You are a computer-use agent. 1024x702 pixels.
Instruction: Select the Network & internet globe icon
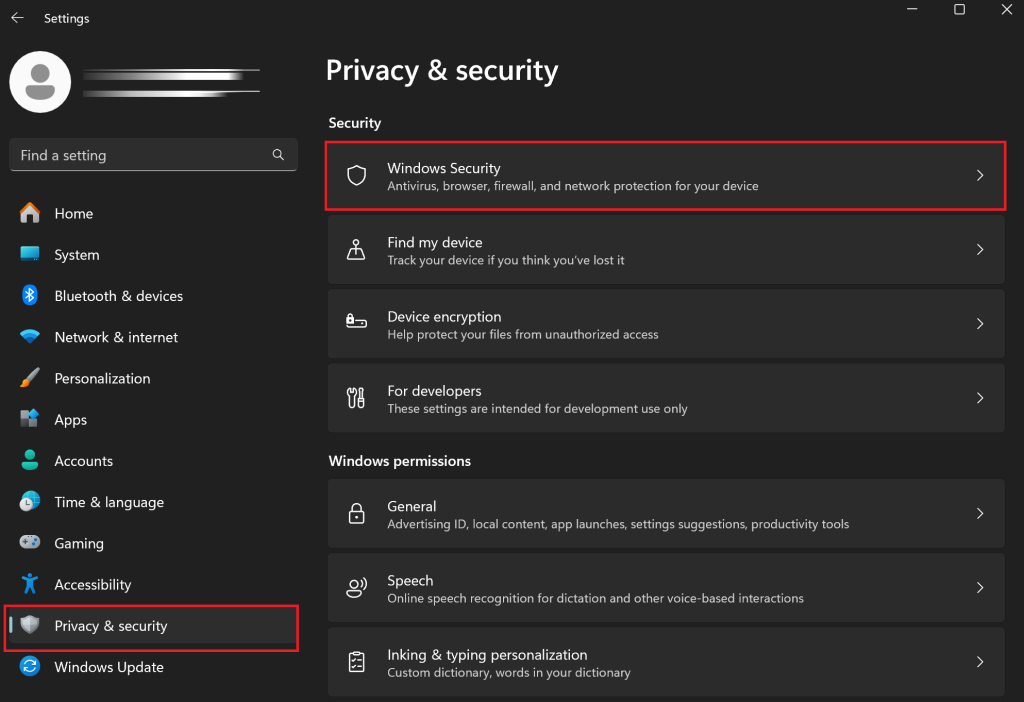[30, 337]
